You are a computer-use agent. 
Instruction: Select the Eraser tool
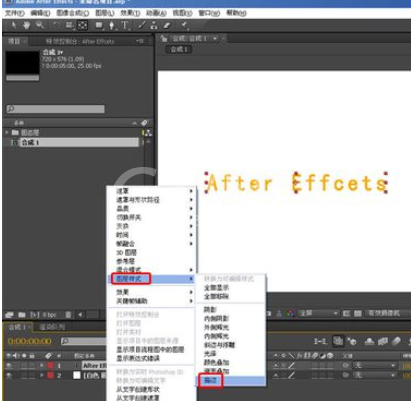point(167,25)
